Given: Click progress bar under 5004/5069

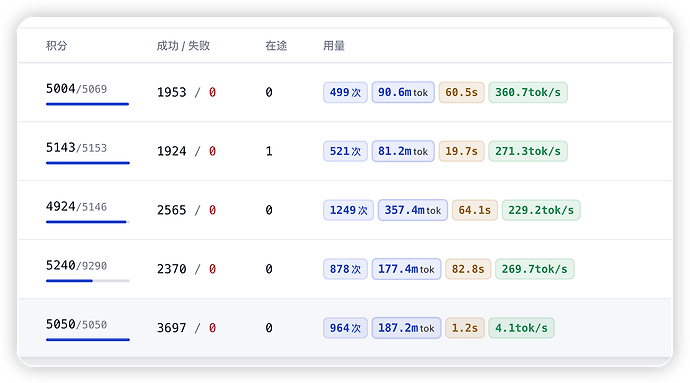Looking at the screenshot, I should (x=88, y=104).
